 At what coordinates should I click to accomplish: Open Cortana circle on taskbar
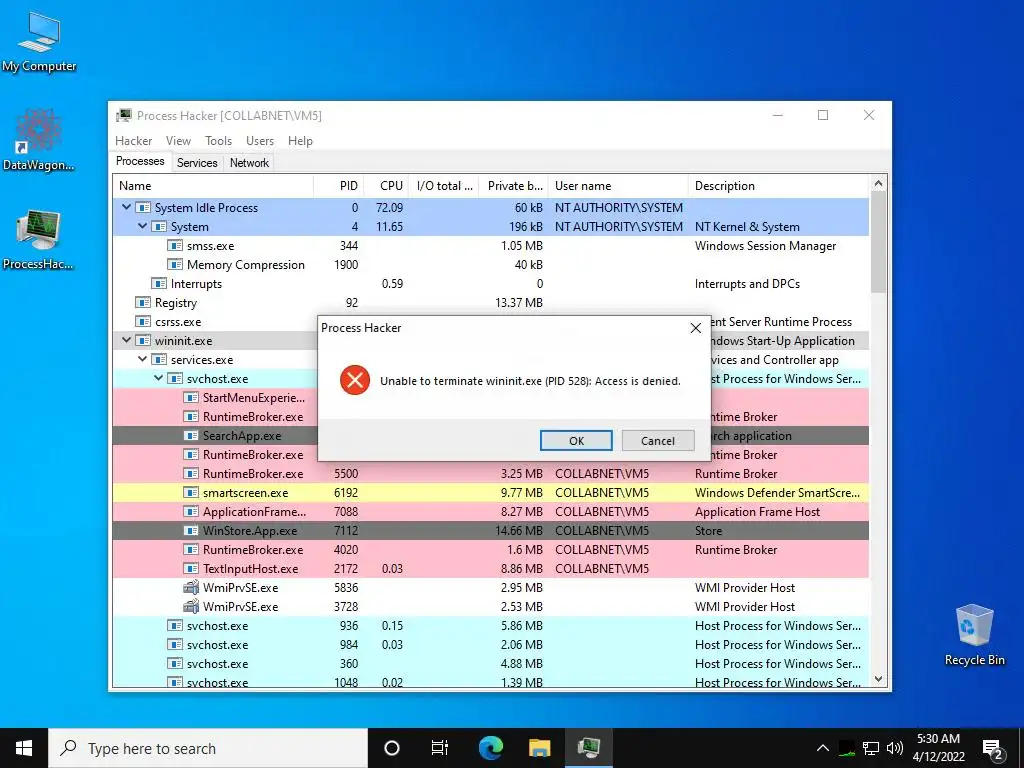[391, 748]
